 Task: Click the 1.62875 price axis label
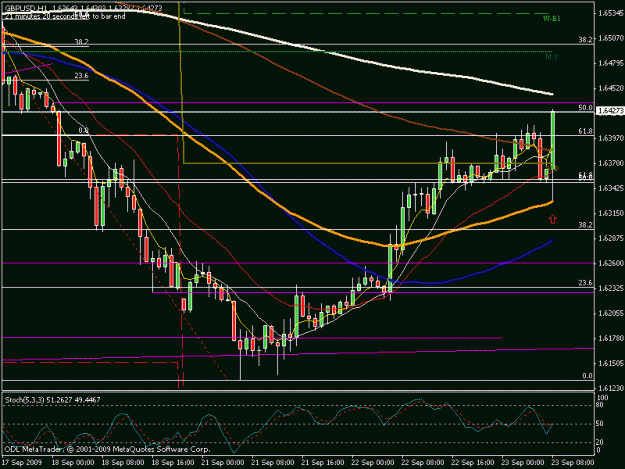[x=610, y=238]
